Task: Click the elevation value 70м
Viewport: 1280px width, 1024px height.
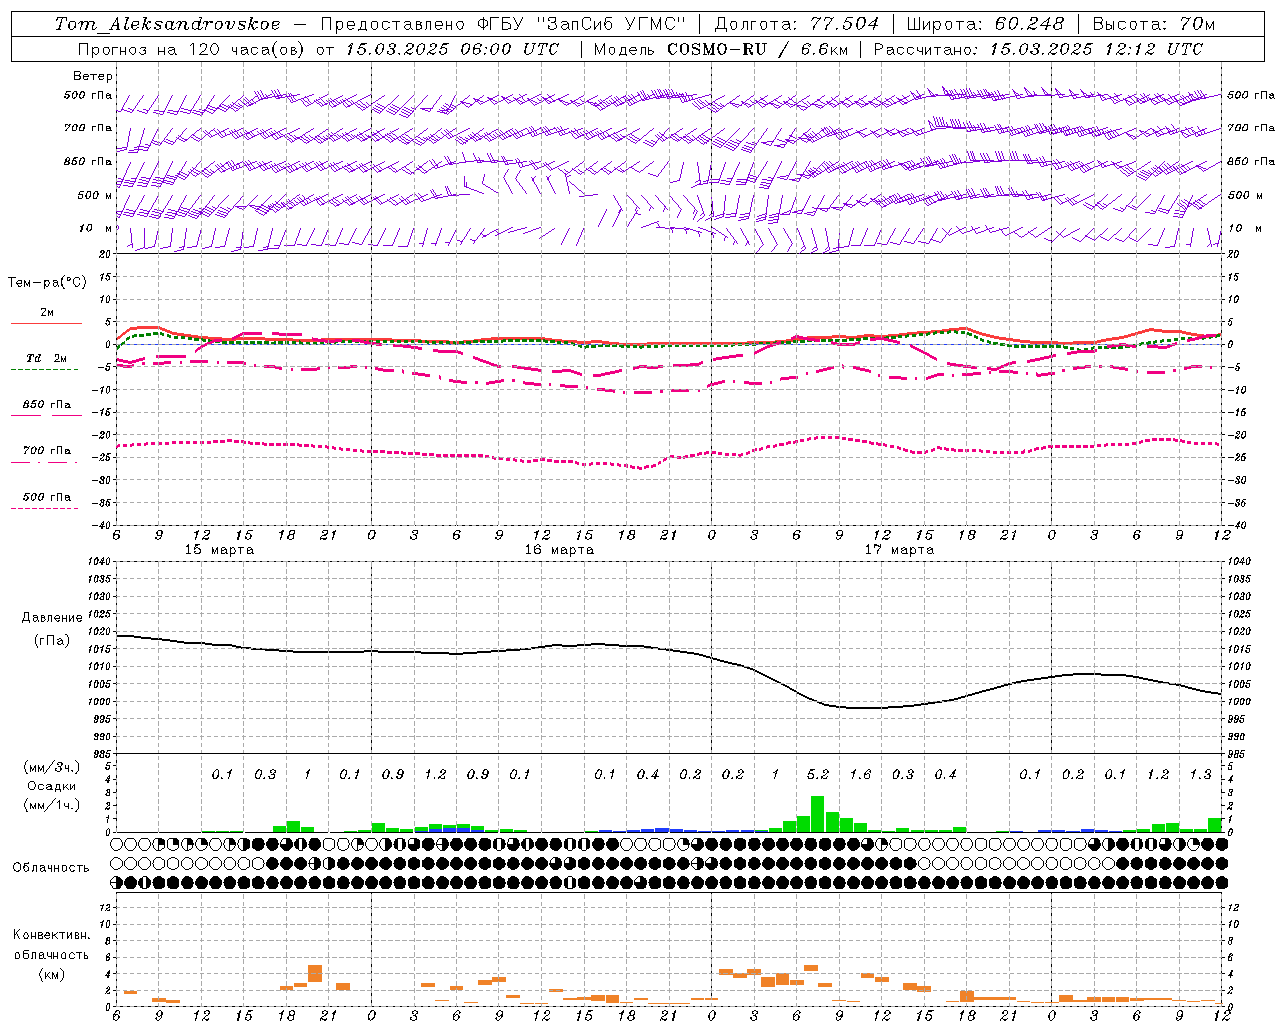Action: 1196,24
